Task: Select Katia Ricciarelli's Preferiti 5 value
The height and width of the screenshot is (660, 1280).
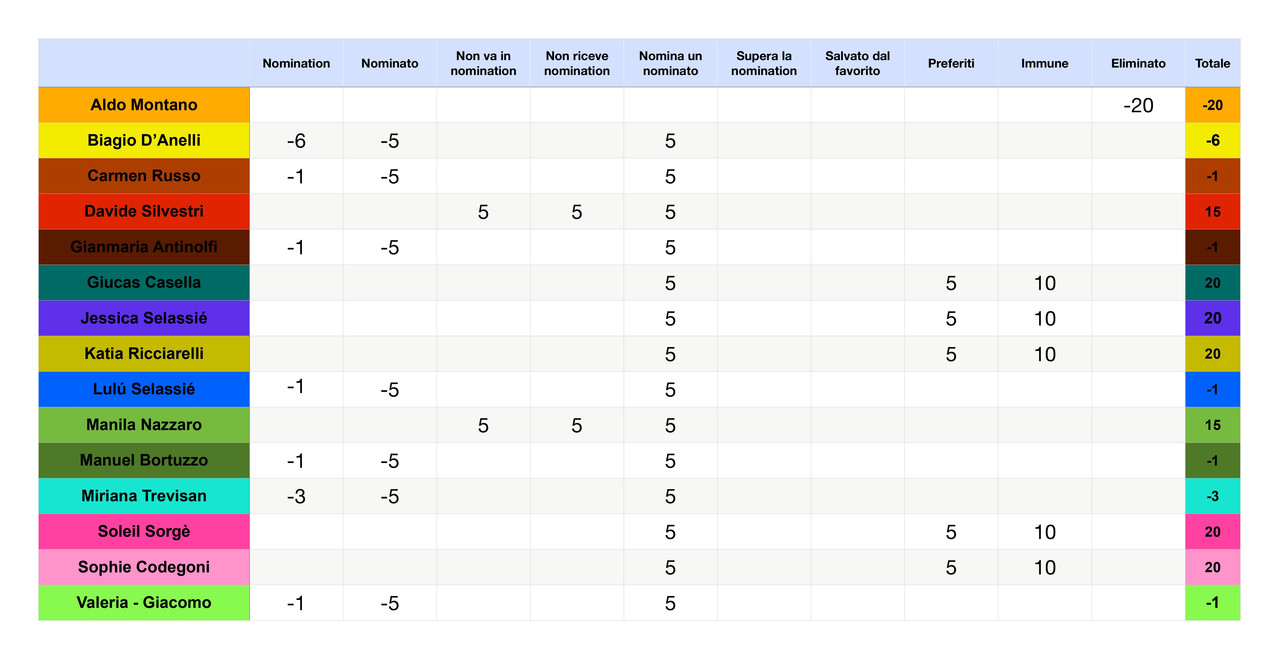Action: 951,354
